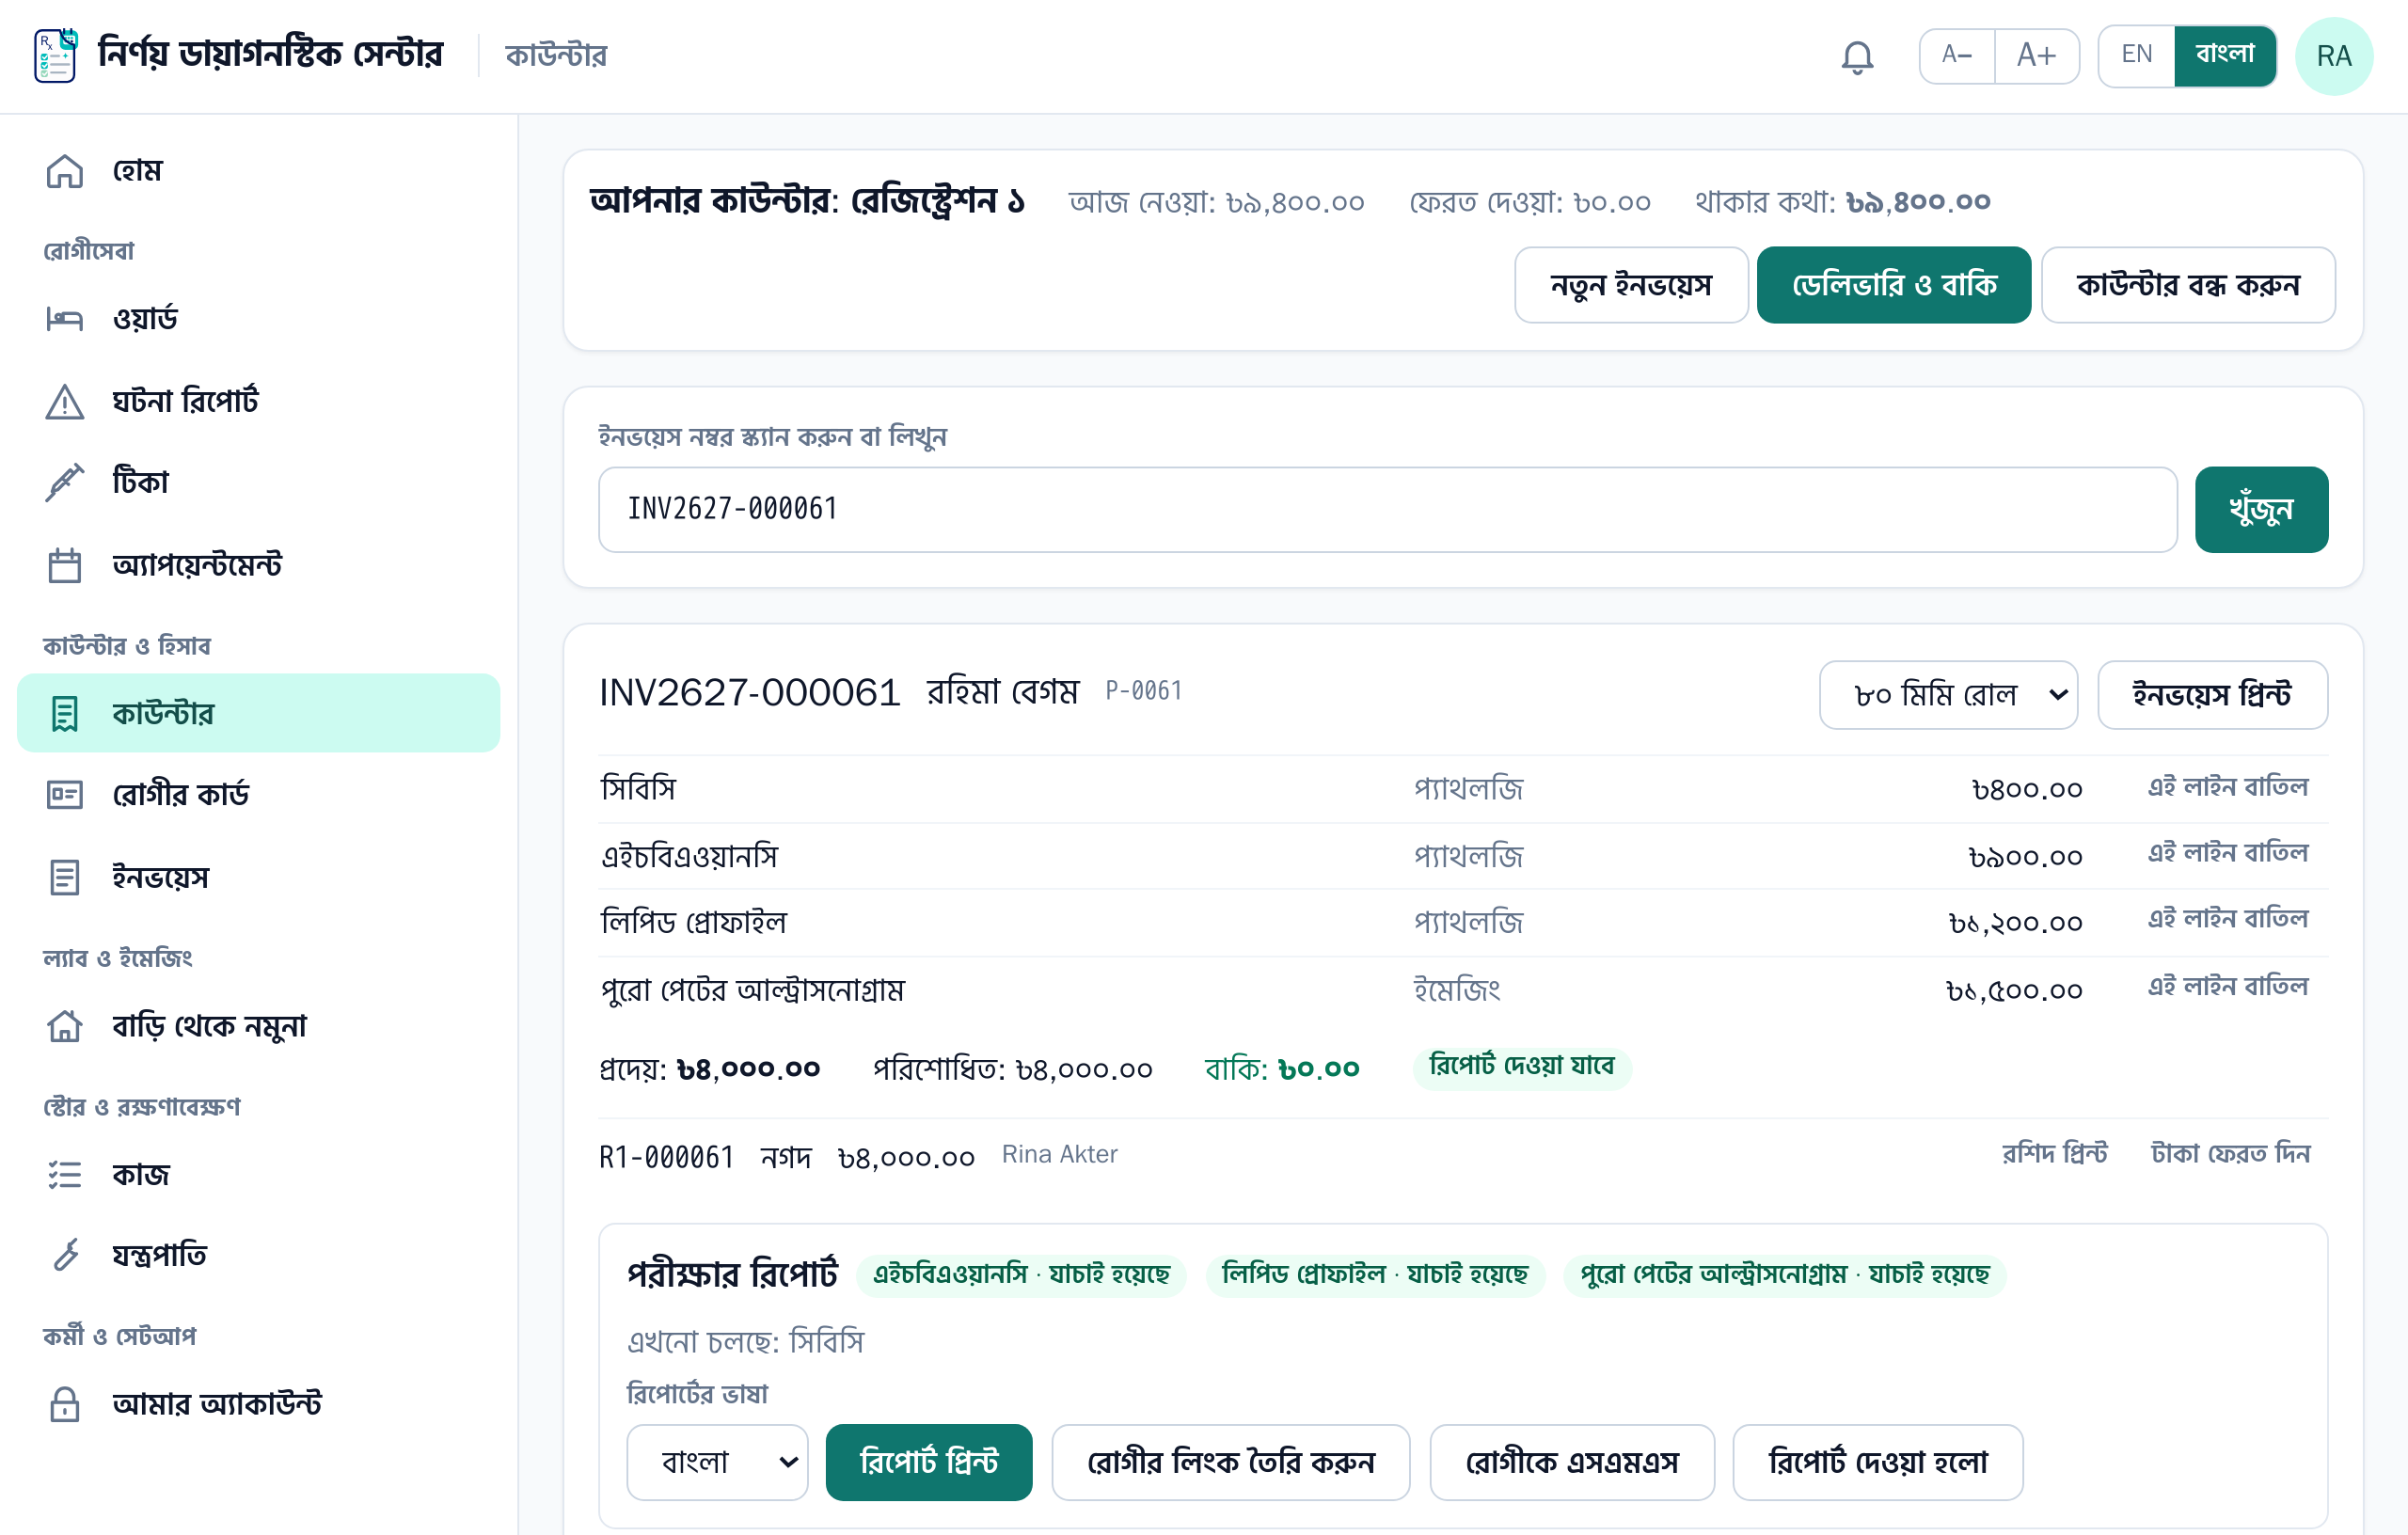Click the নতুন ইনভয়েস button

1631,286
